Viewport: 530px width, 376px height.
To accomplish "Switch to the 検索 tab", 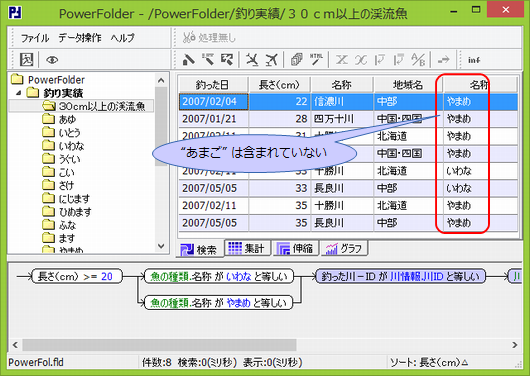I will 199,250.
